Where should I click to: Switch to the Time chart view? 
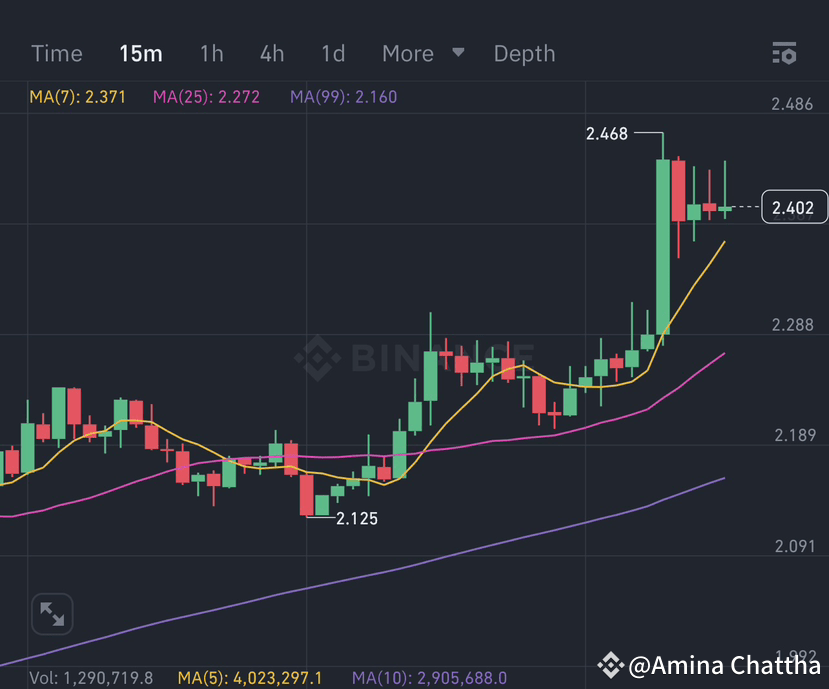56,54
